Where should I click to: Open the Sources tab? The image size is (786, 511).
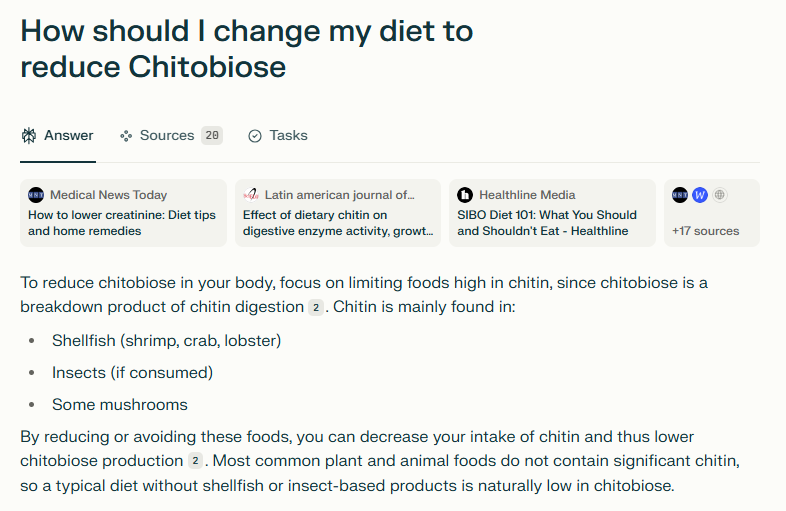[171, 135]
